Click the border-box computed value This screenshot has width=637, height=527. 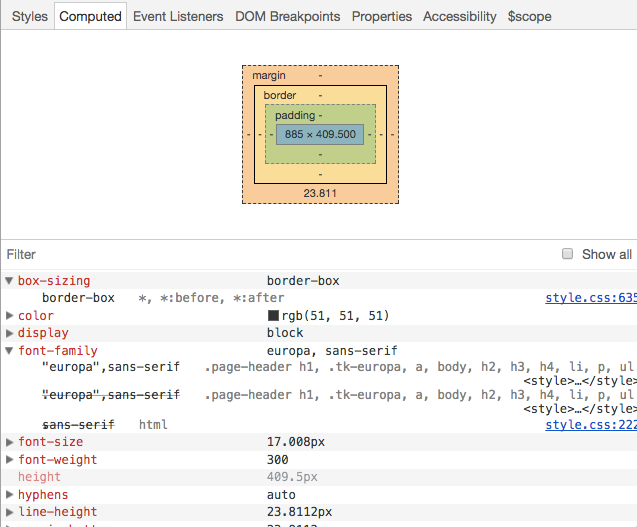(x=303, y=281)
